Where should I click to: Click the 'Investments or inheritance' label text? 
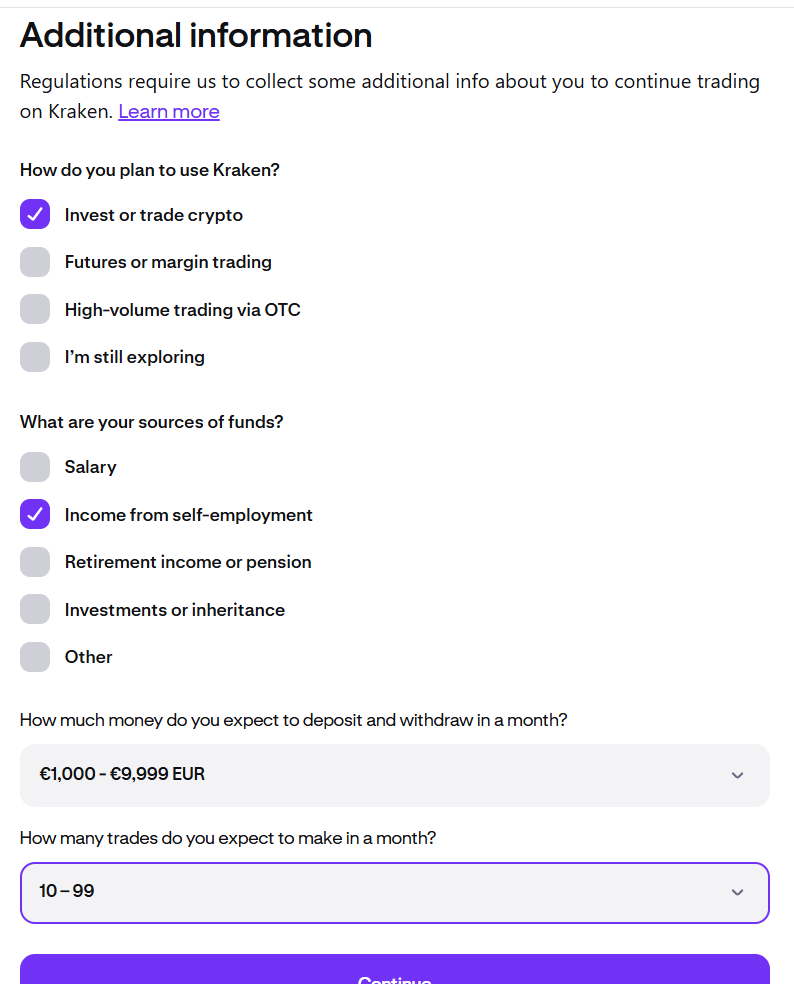click(174, 610)
